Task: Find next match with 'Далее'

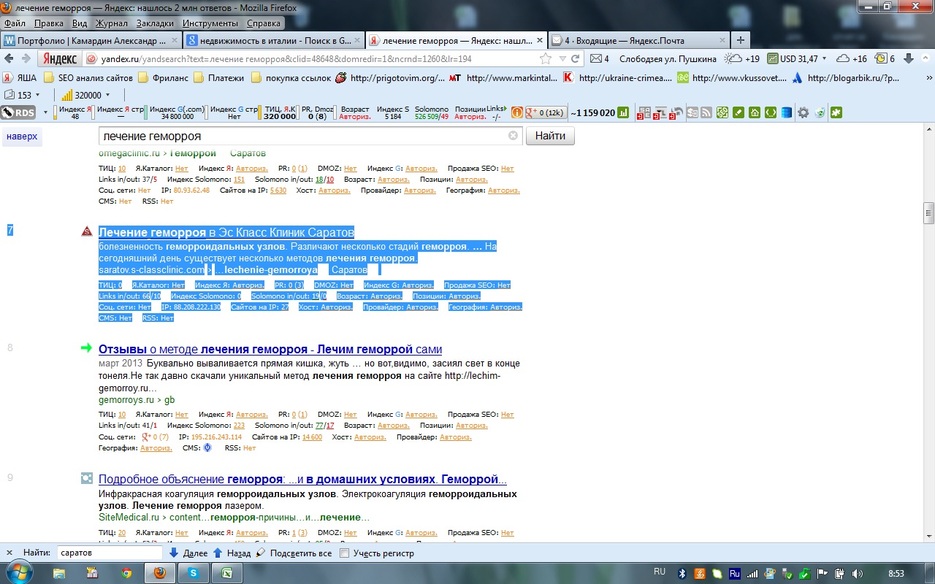Action: [x=188, y=553]
